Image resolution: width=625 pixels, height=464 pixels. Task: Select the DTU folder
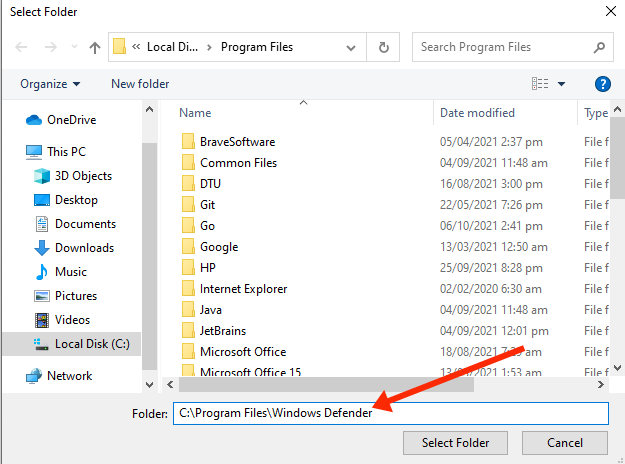pyautogui.click(x=201, y=184)
